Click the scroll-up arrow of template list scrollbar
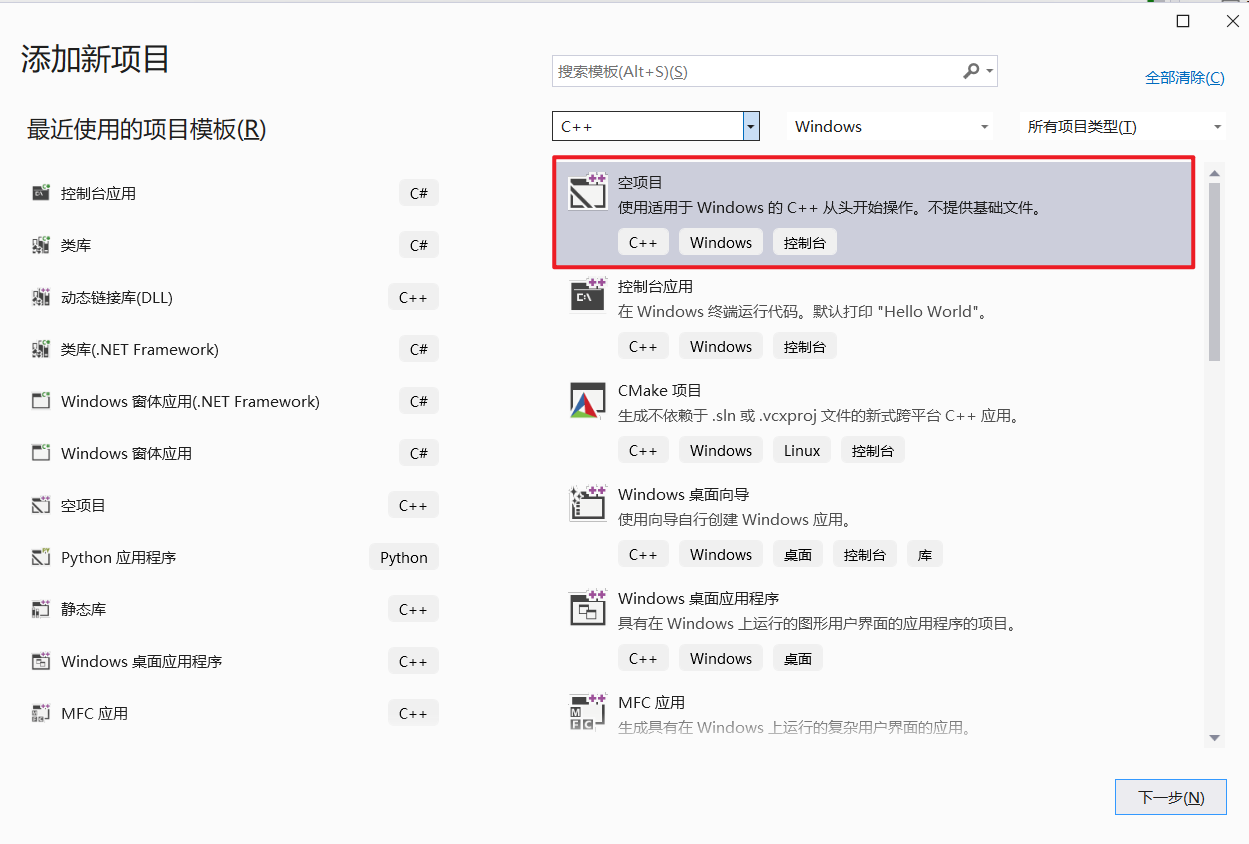This screenshot has width=1249, height=844. pyautogui.click(x=1215, y=173)
